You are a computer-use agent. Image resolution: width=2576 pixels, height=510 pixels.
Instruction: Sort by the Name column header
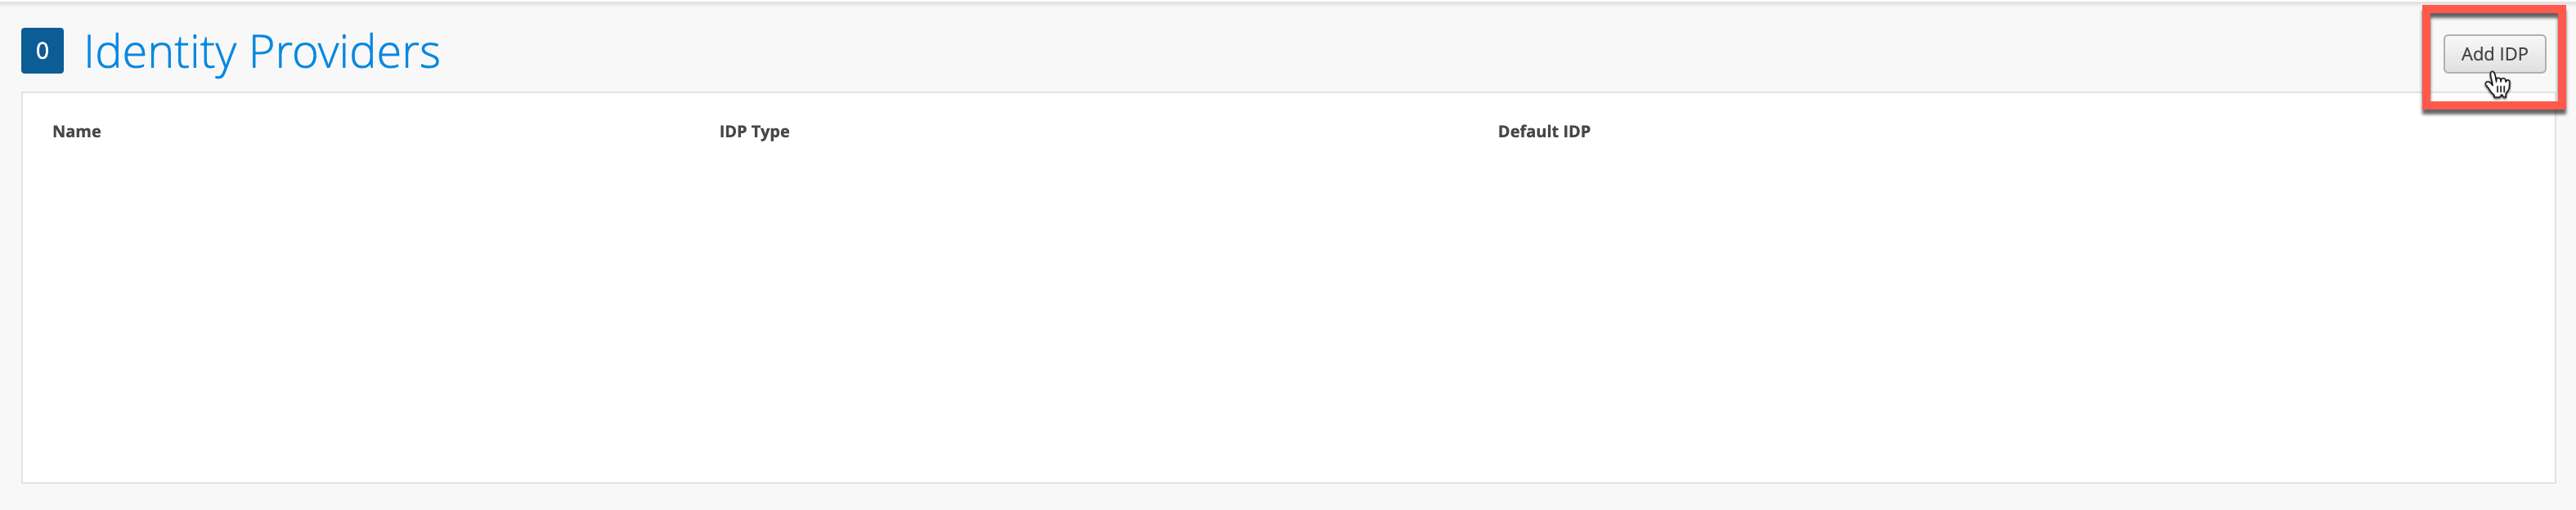pos(76,131)
